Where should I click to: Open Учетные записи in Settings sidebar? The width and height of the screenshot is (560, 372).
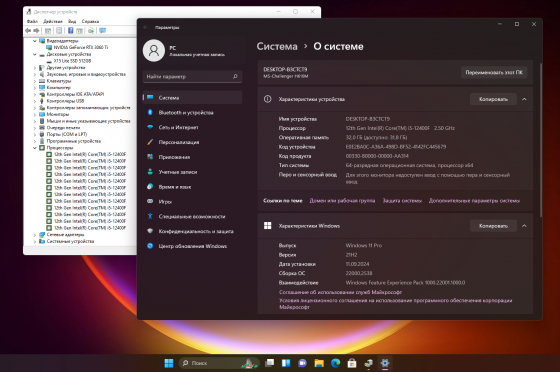[192, 172]
